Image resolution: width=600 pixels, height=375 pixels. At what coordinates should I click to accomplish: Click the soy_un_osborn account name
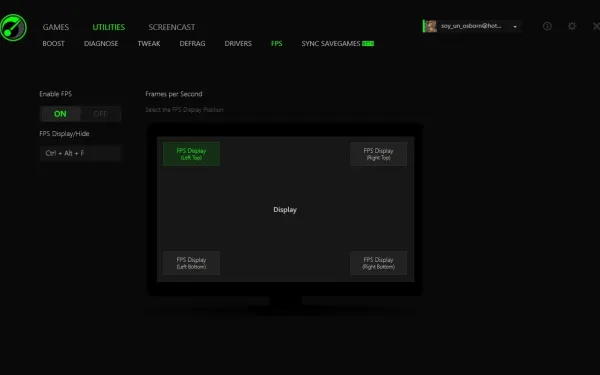coord(471,26)
